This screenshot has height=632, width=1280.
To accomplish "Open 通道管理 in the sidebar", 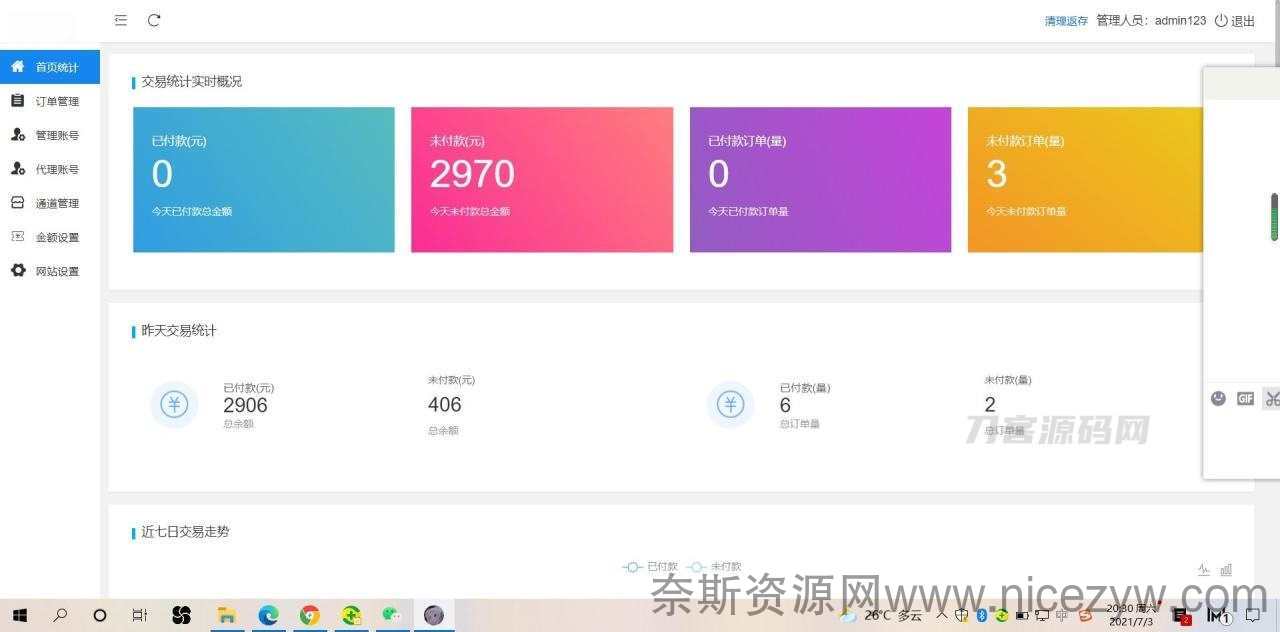I will [50, 203].
